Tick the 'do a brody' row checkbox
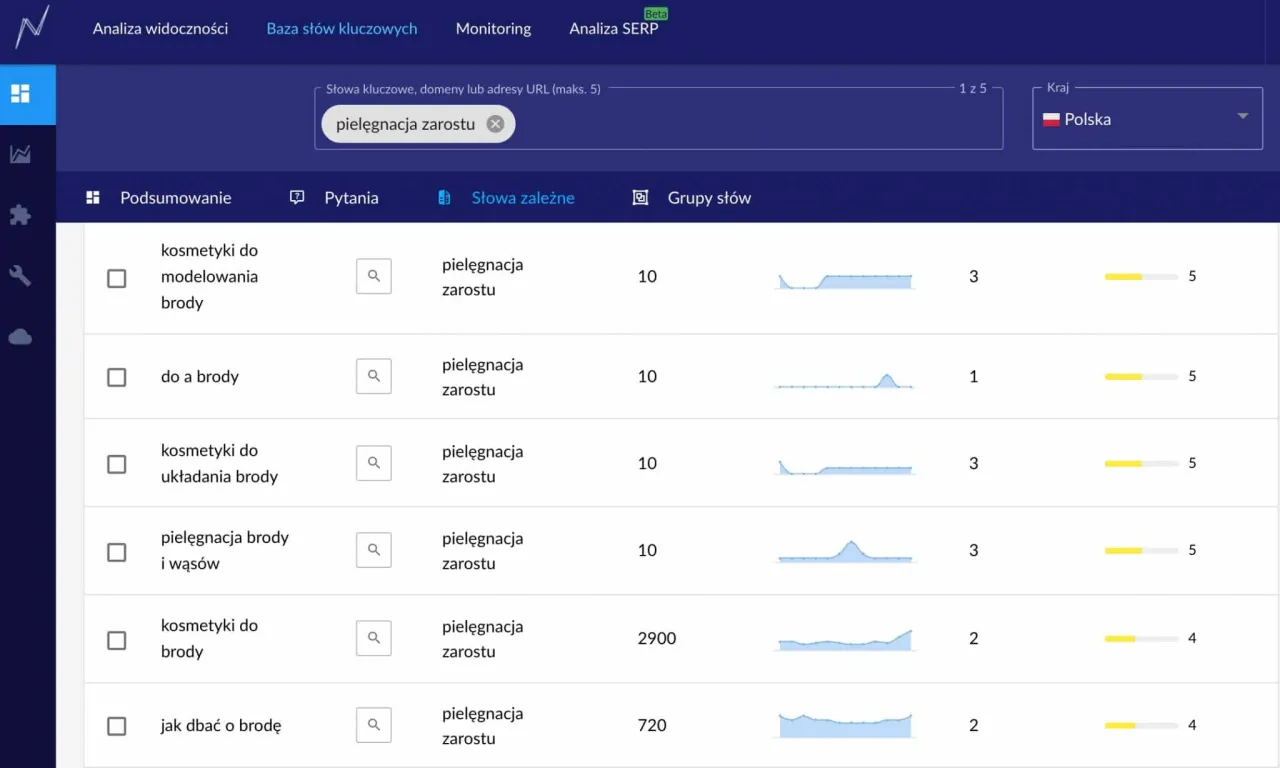1280x768 pixels. point(117,377)
